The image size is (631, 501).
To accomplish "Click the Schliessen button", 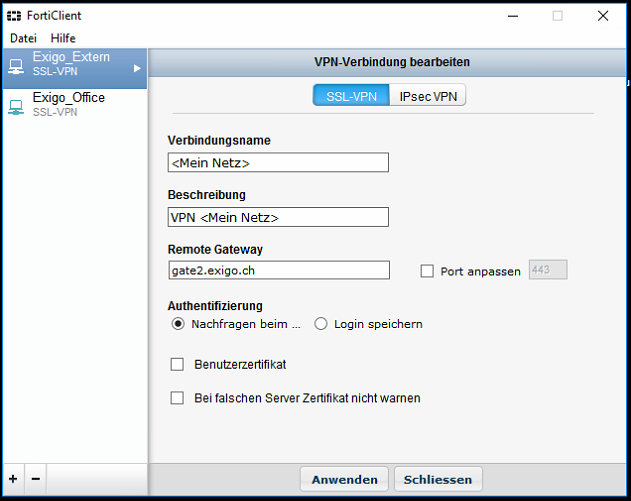I will point(438,479).
